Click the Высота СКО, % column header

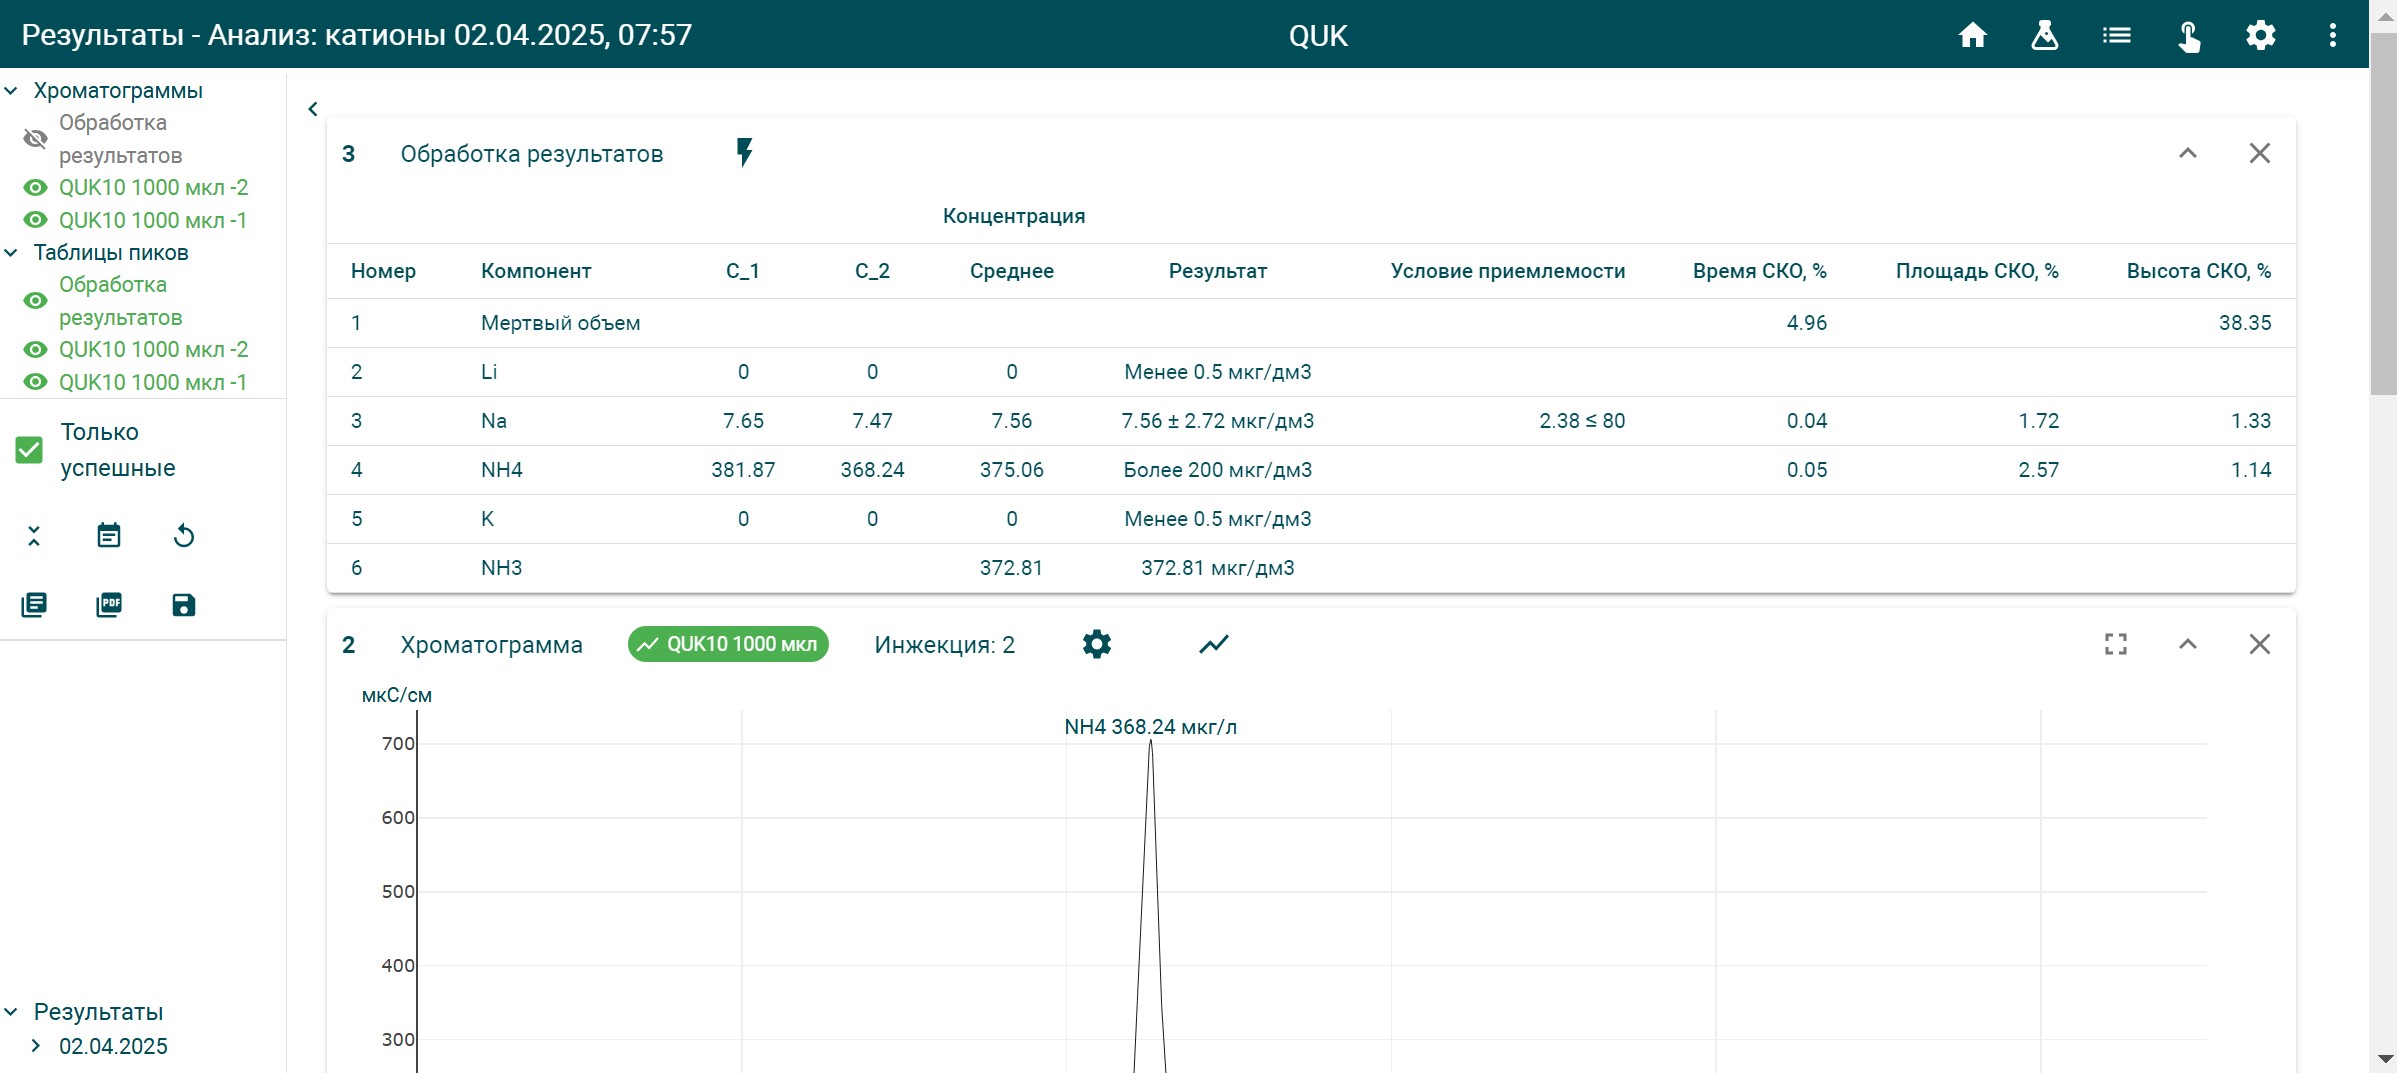(x=2198, y=271)
